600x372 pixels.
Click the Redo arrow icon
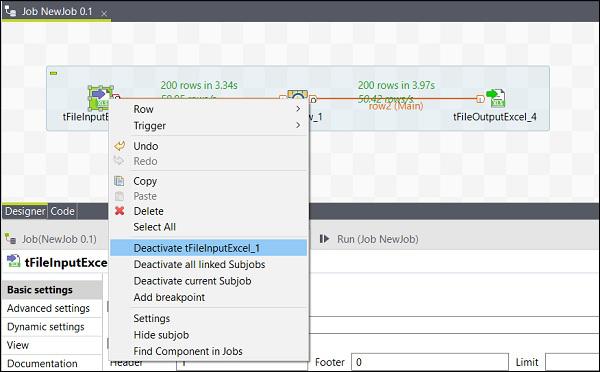tap(119, 160)
